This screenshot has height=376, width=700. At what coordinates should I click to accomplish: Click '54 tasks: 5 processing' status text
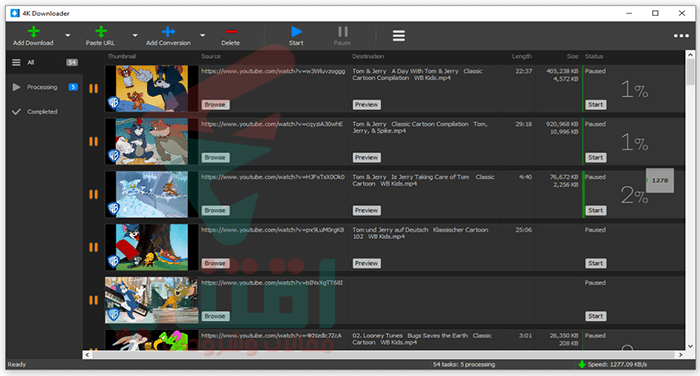tap(464, 364)
